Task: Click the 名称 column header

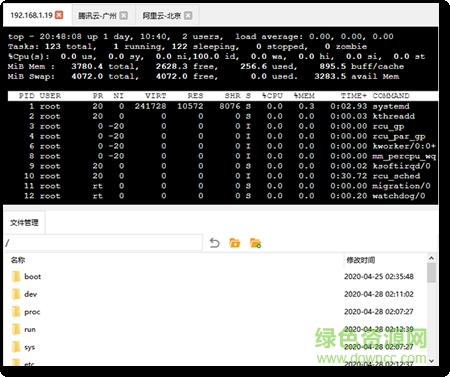Action: point(18,260)
